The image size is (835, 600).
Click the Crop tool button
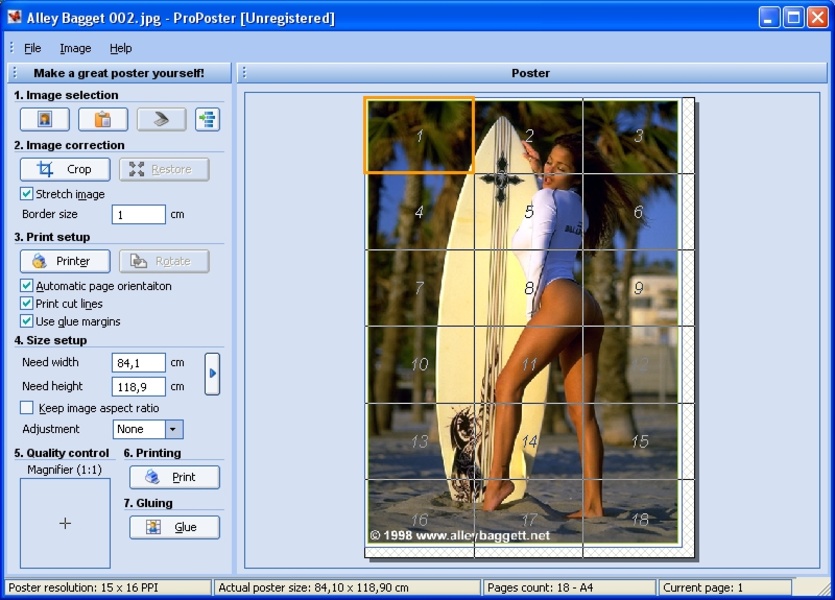[x=65, y=170]
